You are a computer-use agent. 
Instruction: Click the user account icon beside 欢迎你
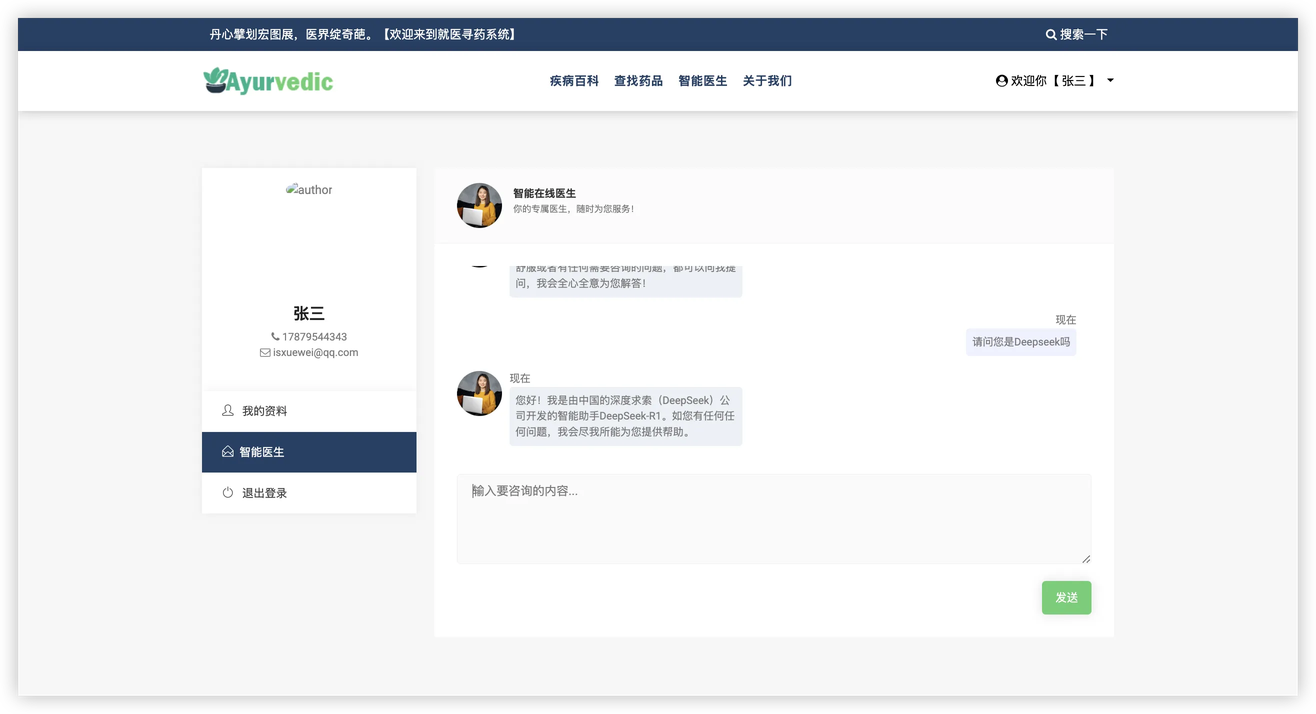pos(1001,81)
